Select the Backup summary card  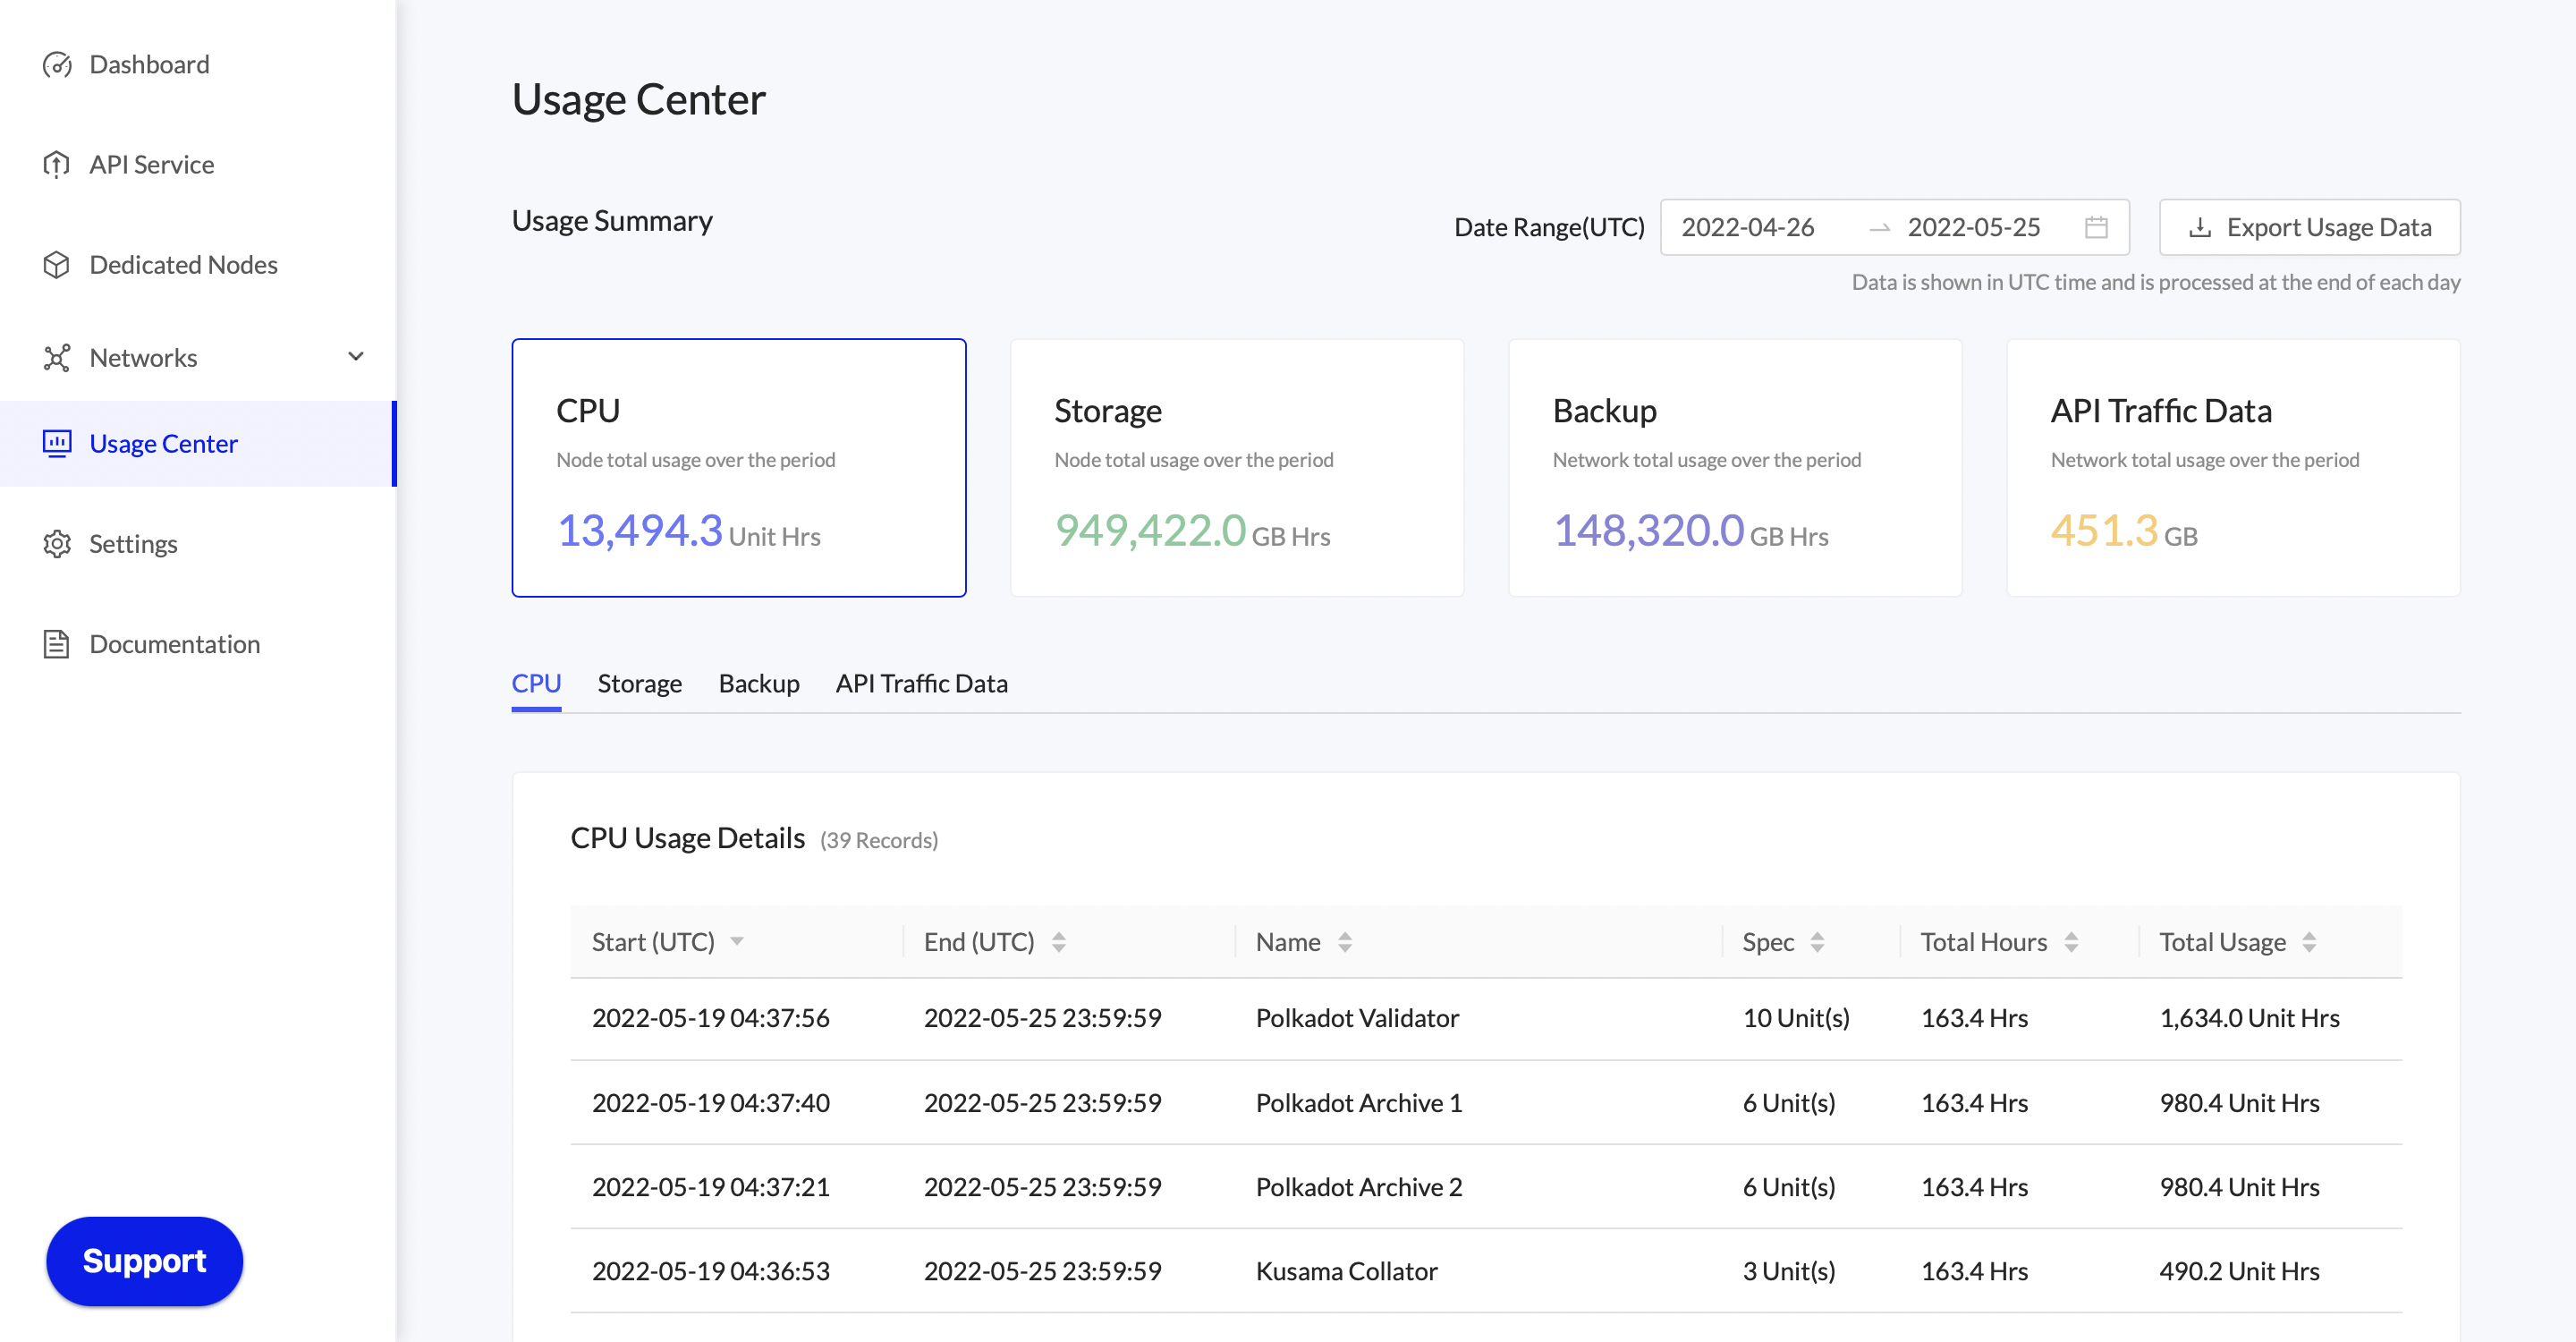tap(1734, 468)
